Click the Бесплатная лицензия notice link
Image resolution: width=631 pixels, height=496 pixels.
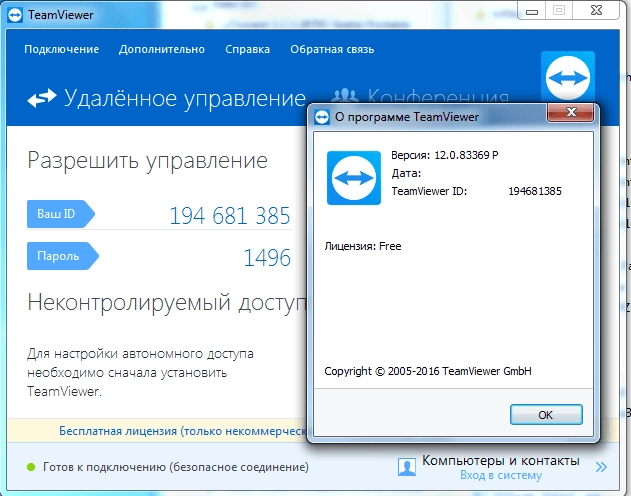(x=183, y=431)
